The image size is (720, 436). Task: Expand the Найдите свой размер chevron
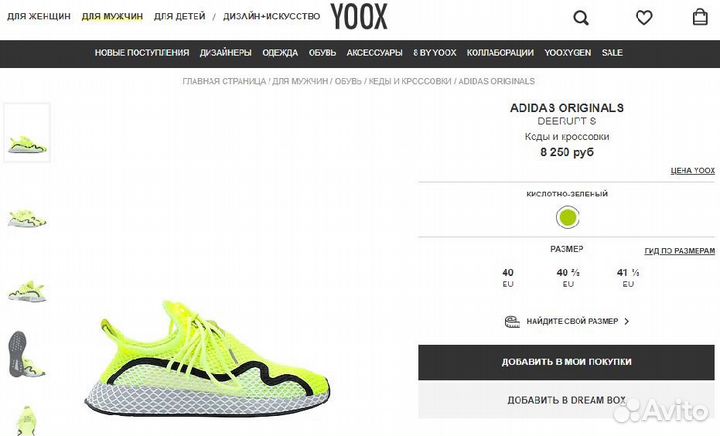pyautogui.click(x=627, y=321)
